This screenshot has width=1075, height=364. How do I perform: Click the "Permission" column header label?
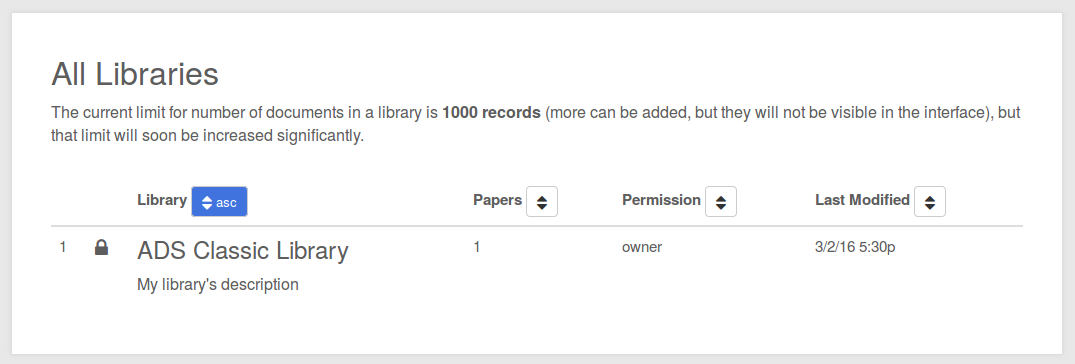point(662,200)
